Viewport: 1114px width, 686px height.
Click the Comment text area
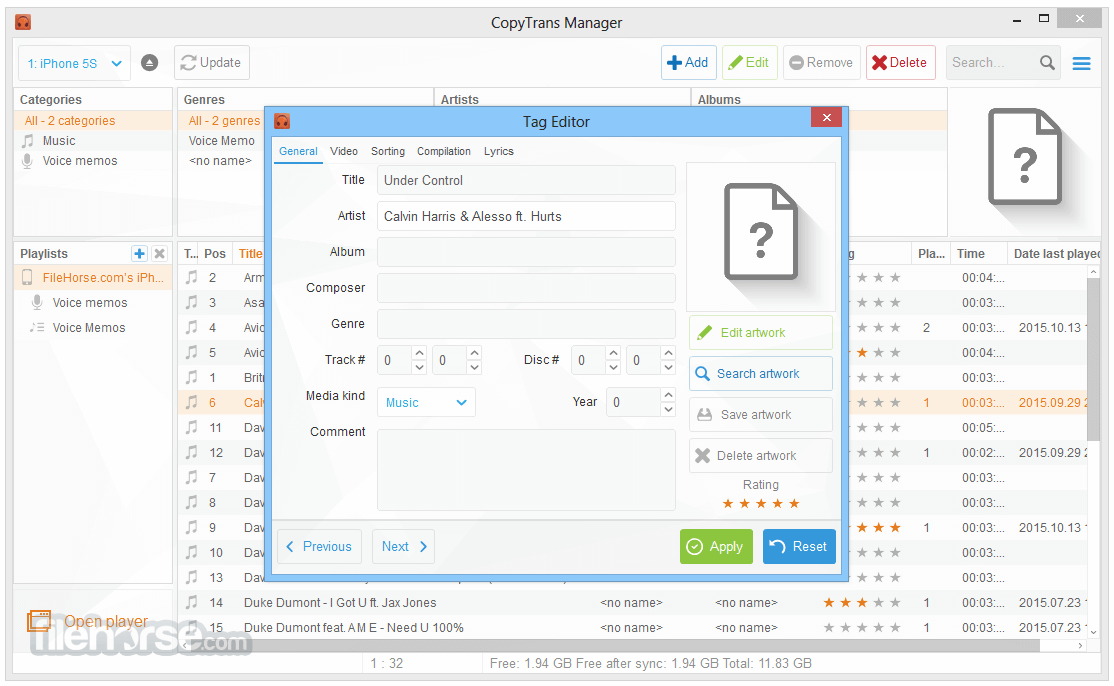pyautogui.click(x=526, y=470)
